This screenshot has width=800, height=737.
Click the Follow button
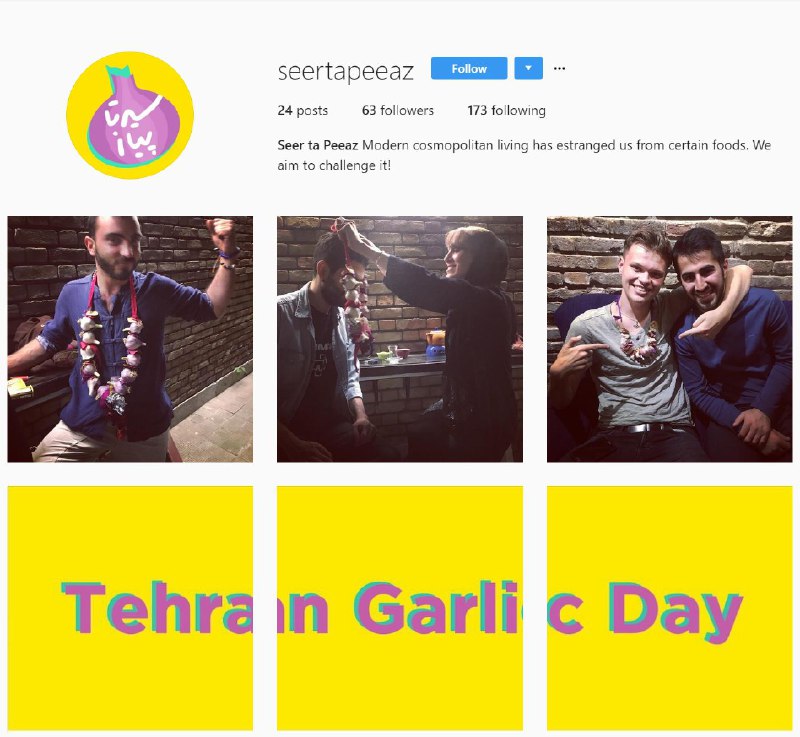click(x=469, y=68)
